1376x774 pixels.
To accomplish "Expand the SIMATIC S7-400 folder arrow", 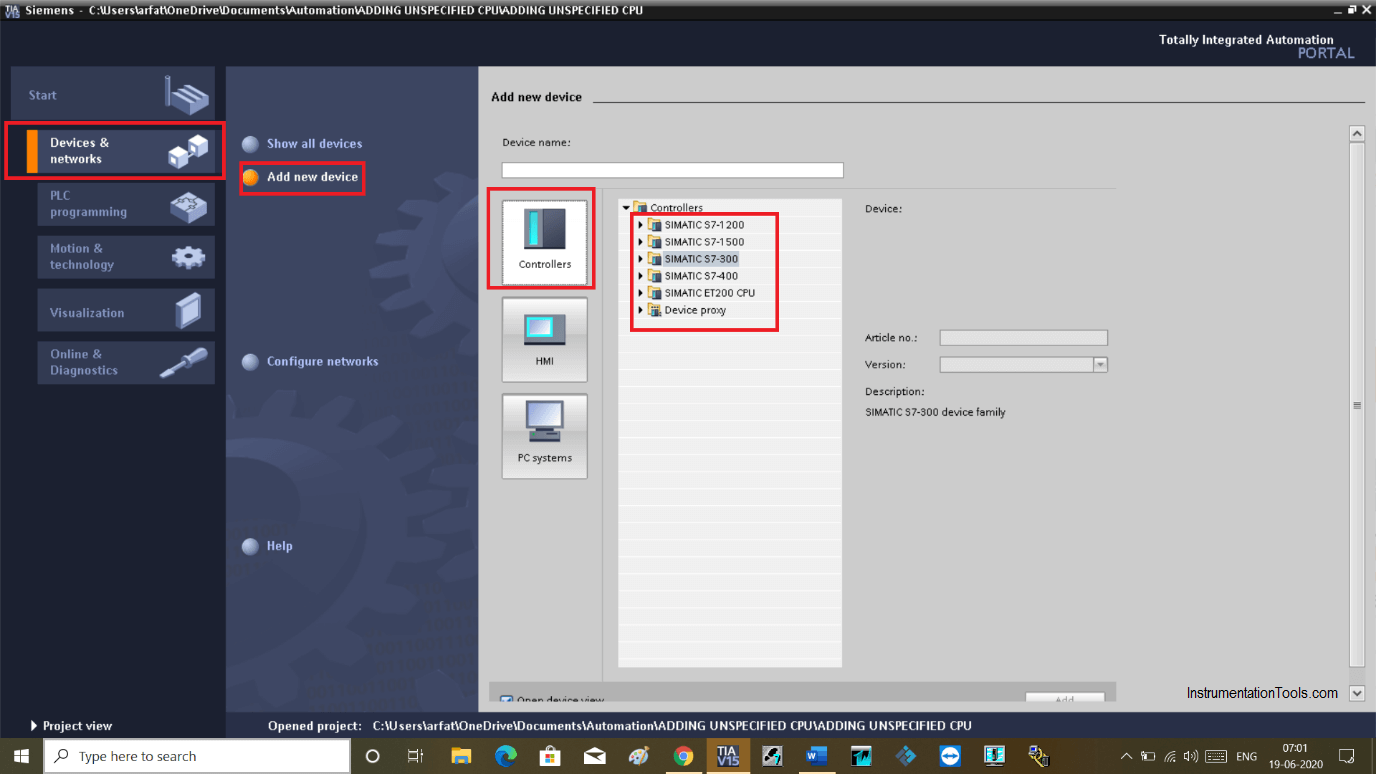I will click(640, 276).
